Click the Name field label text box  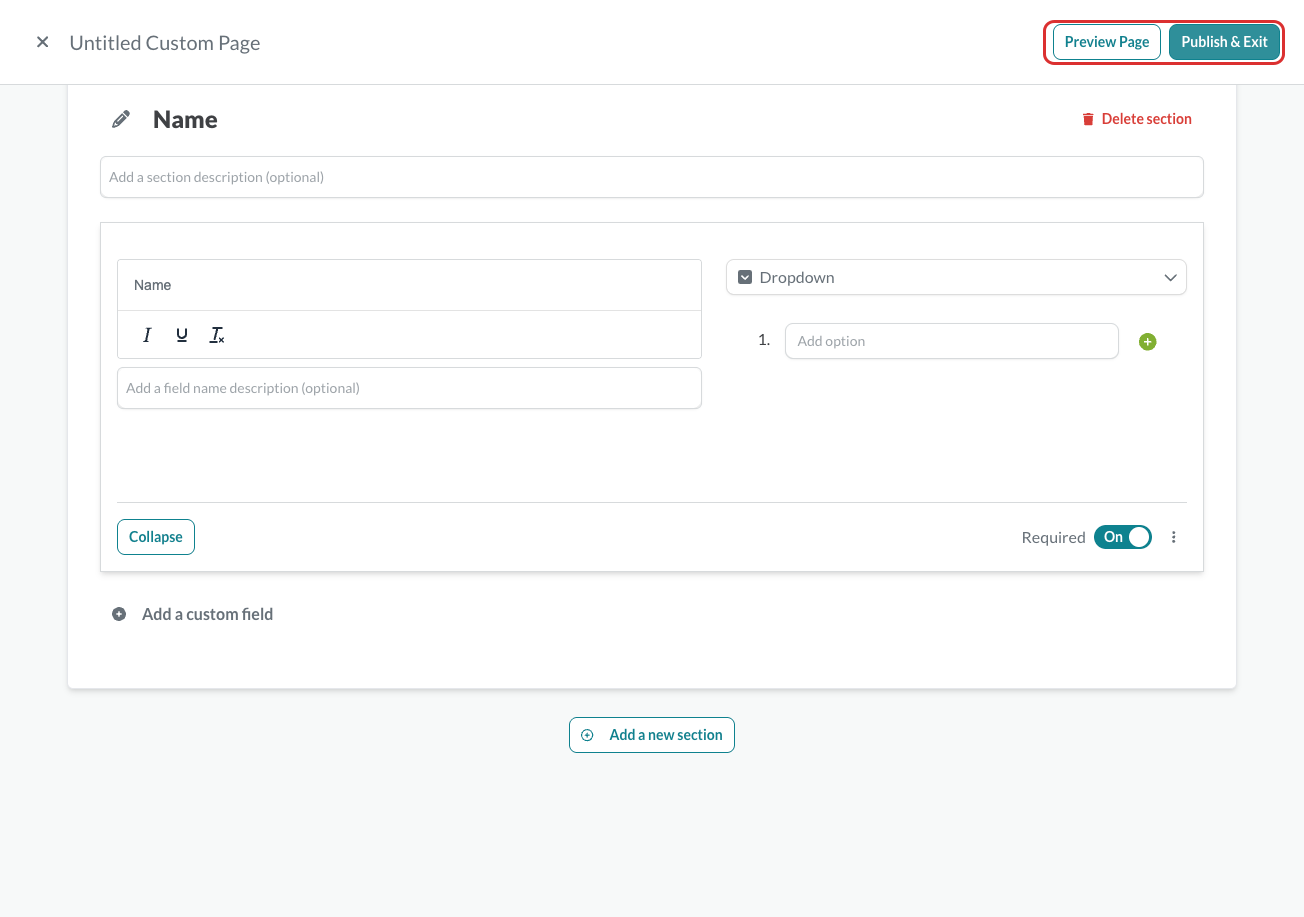[x=409, y=285]
